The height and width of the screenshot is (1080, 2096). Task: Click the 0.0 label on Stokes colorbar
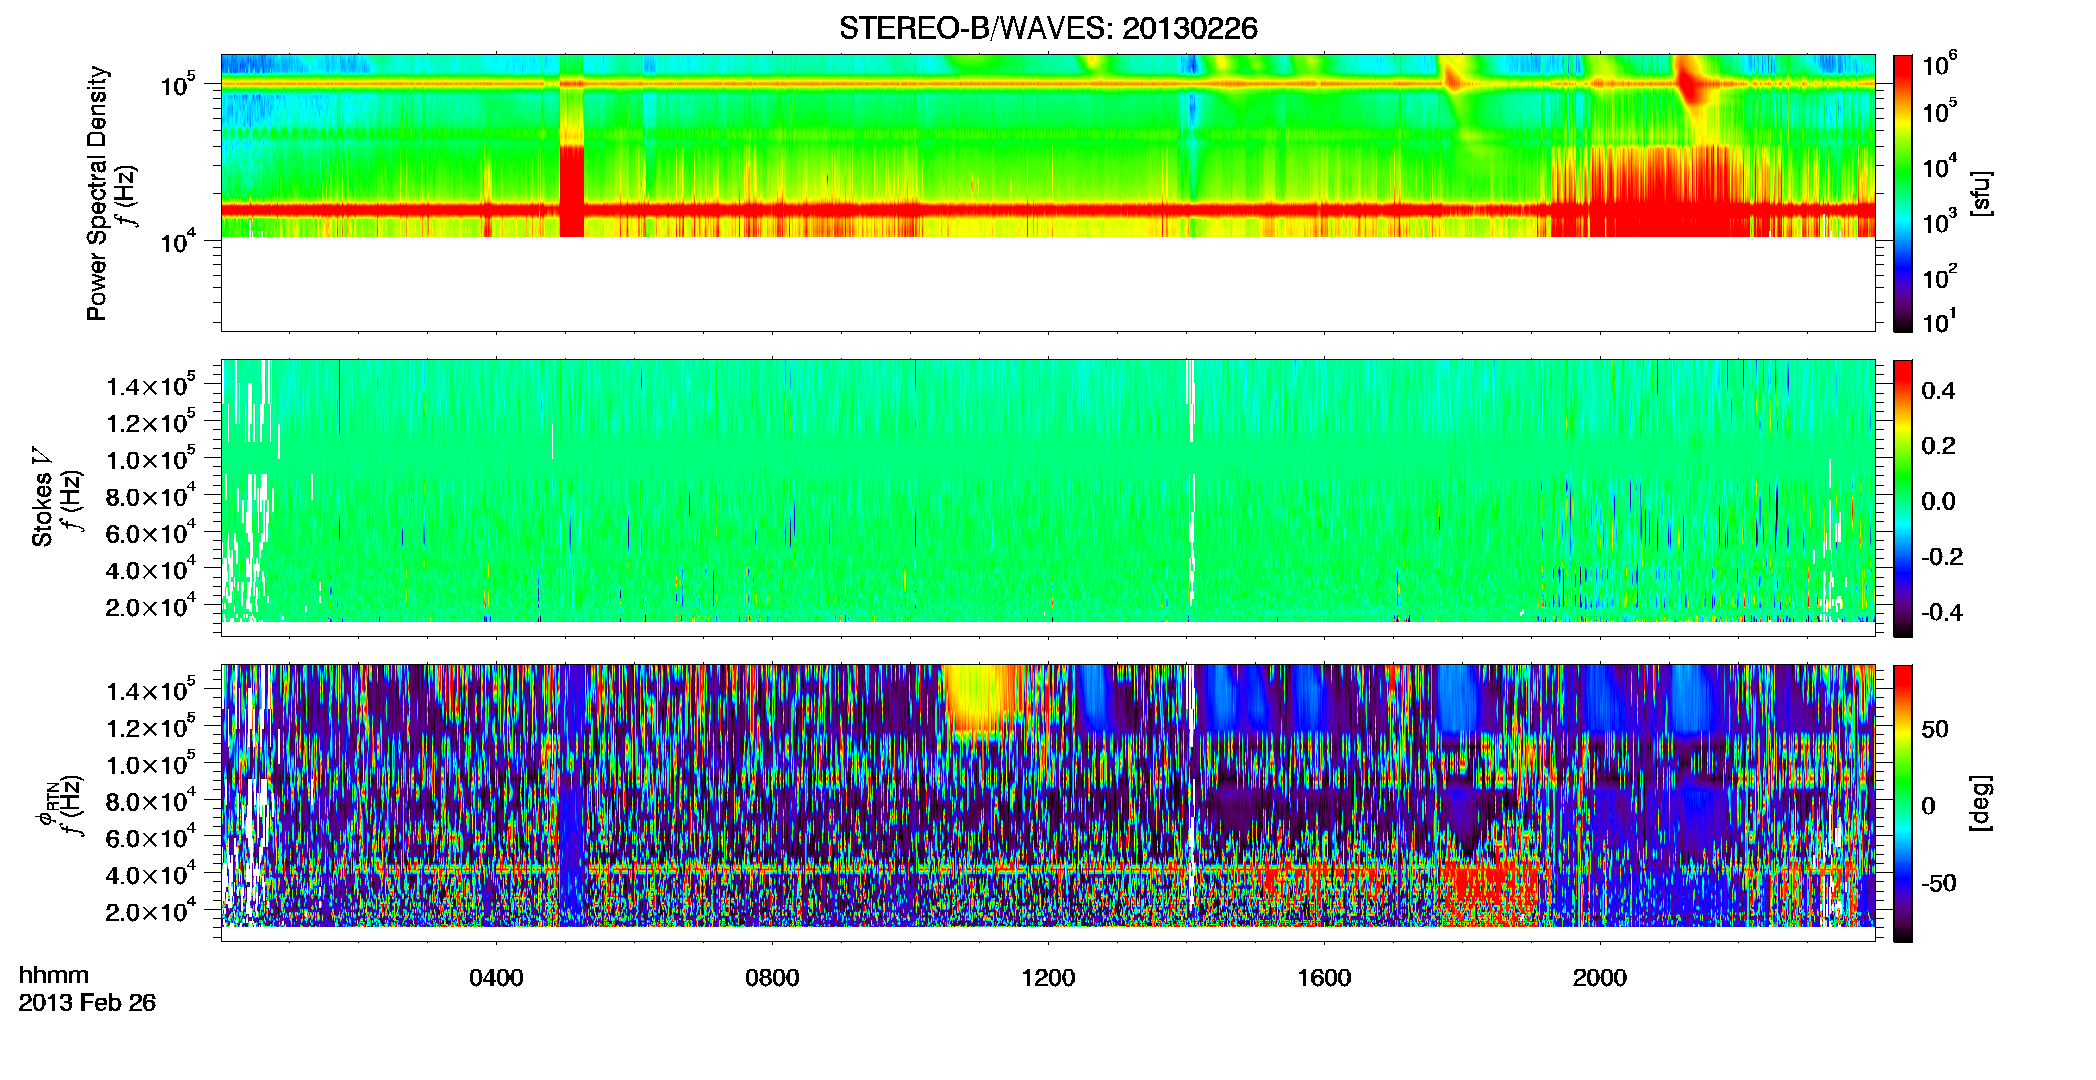pos(1938,501)
